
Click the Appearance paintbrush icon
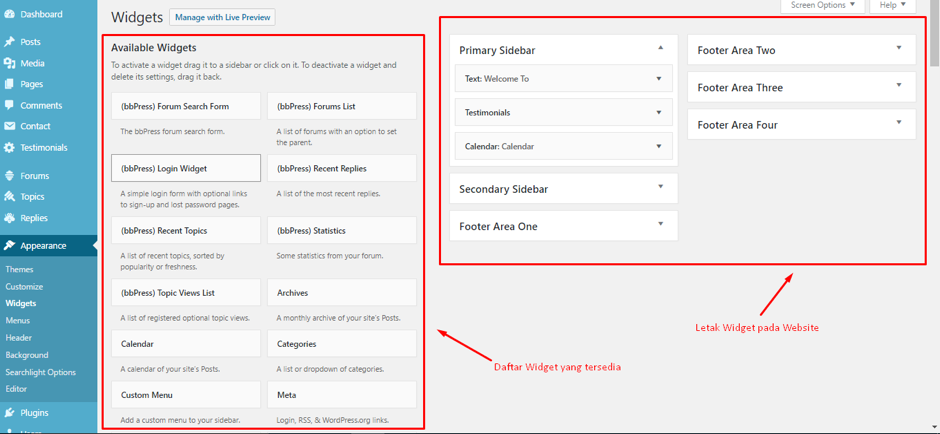9,246
